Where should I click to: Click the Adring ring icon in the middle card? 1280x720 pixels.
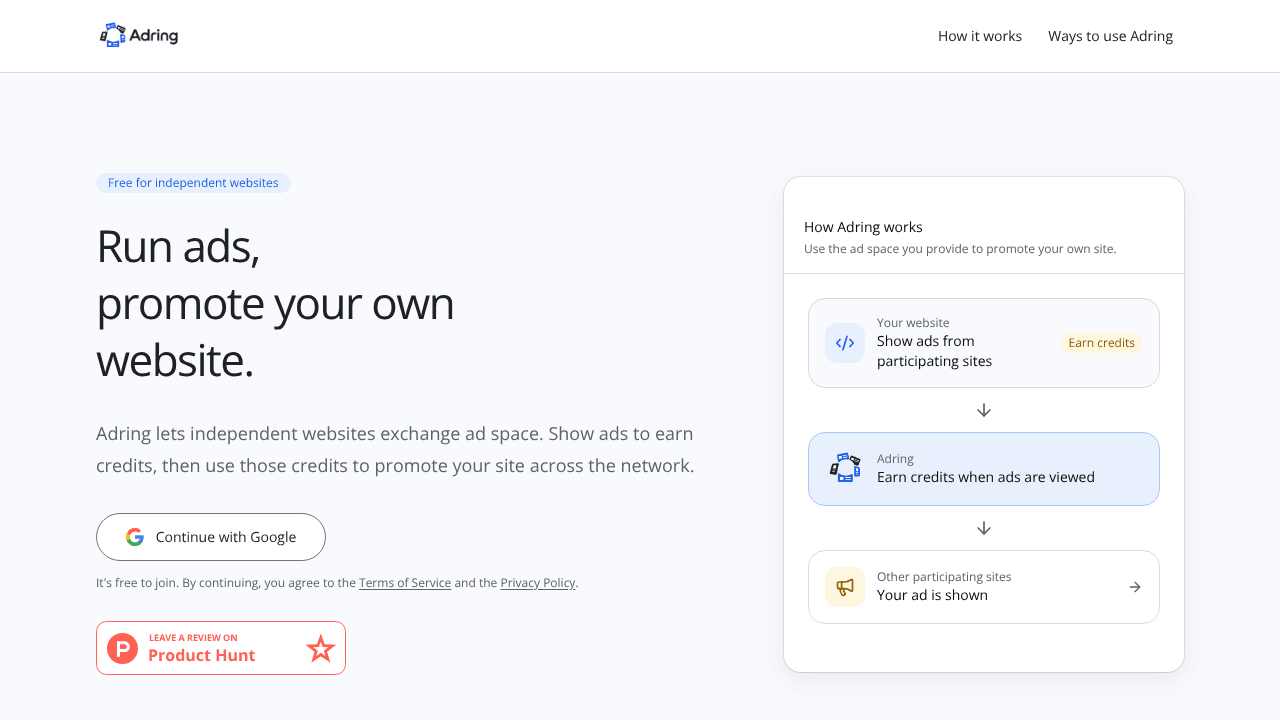(845, 468)
